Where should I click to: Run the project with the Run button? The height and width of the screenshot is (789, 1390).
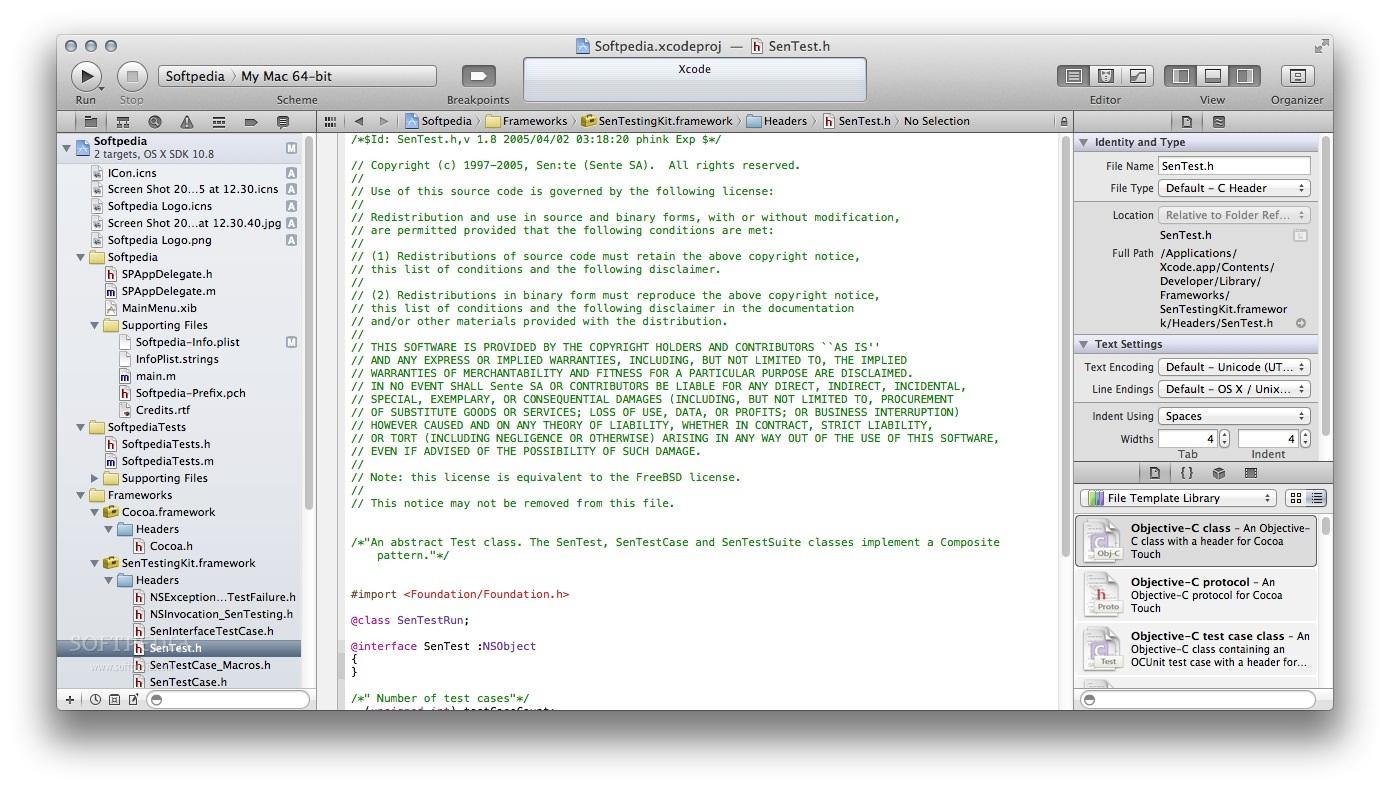pyautogui.click(x=86, y=75)
